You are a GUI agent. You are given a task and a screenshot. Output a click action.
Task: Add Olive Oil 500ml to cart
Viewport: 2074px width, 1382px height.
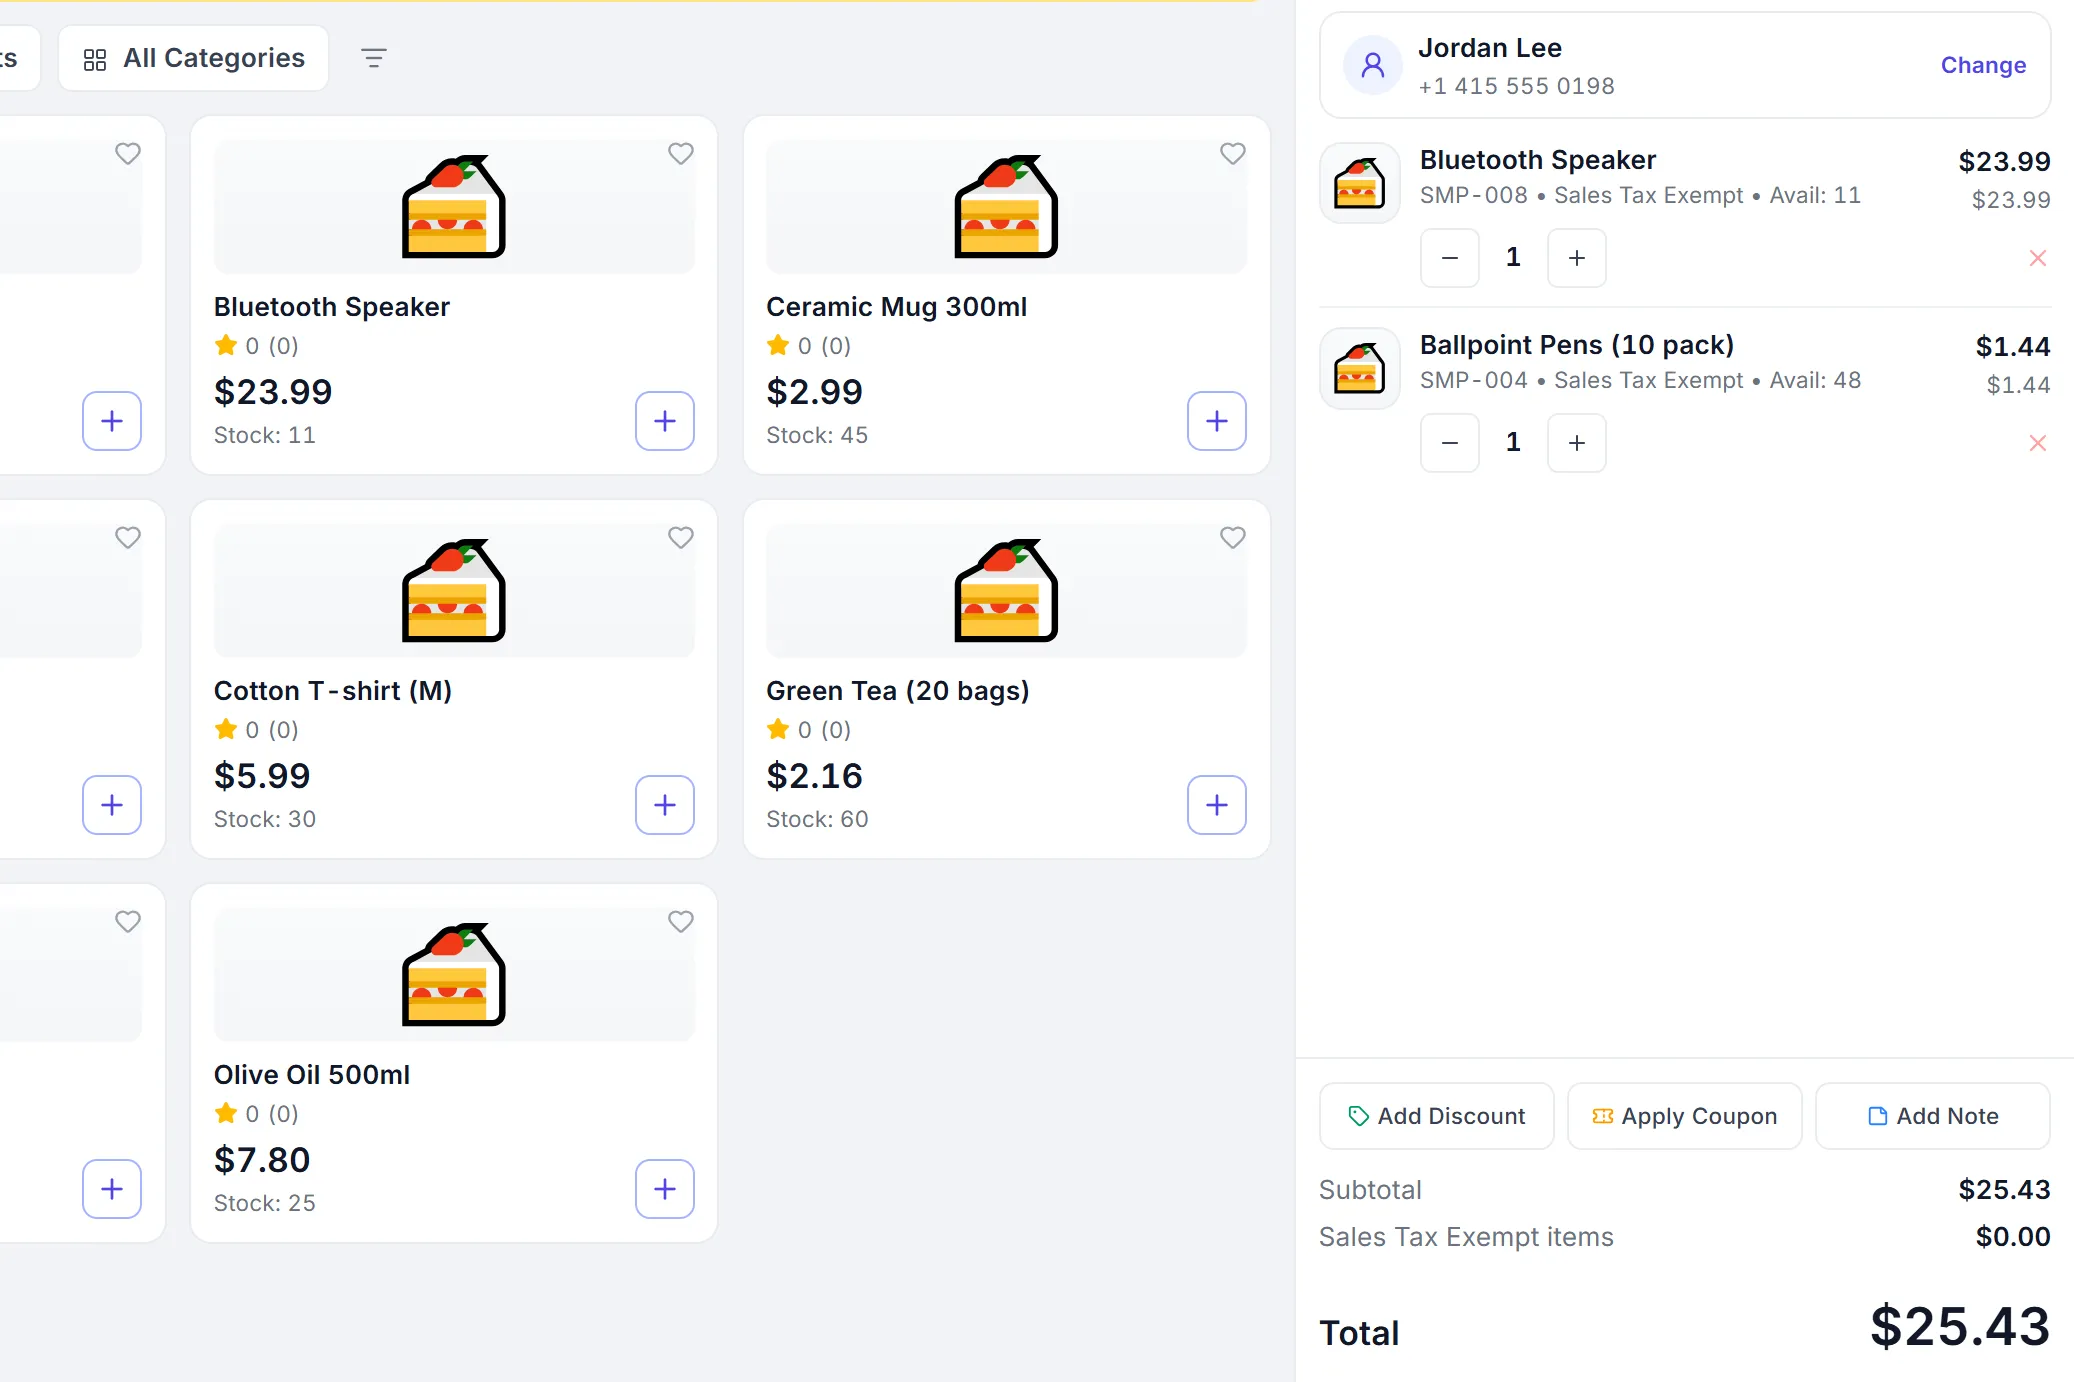pyautogui.click(x=665, y=1189)
